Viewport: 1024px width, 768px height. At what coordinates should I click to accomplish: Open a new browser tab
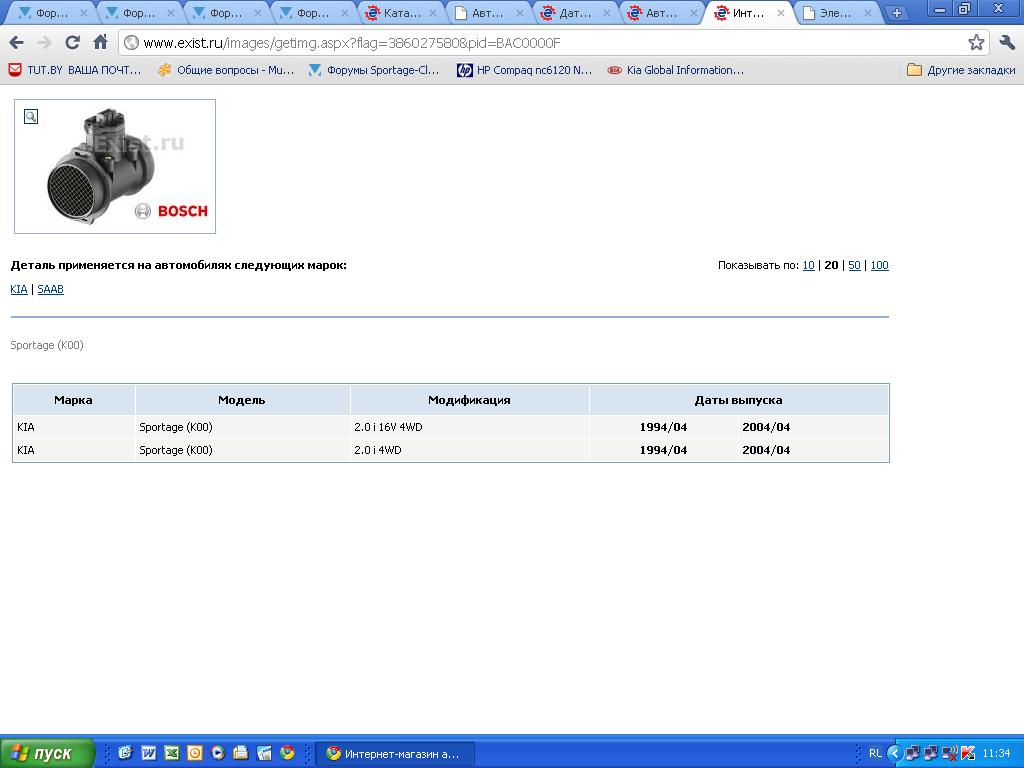click(896, 13)
